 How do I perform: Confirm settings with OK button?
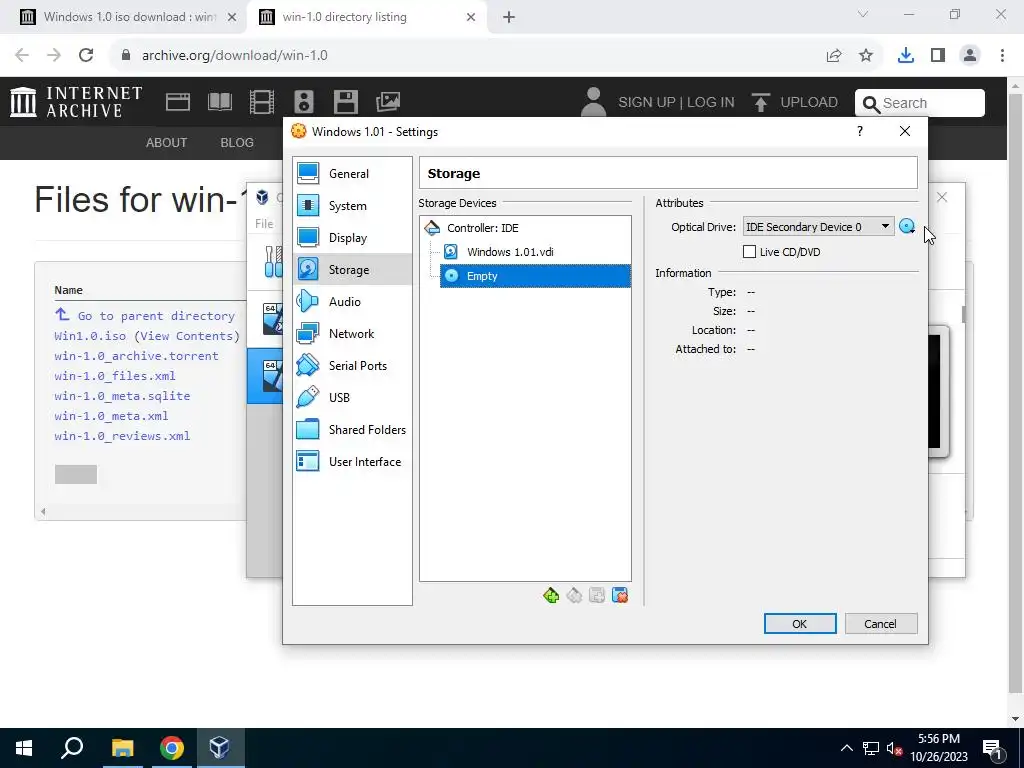click(x=800, y=624)
